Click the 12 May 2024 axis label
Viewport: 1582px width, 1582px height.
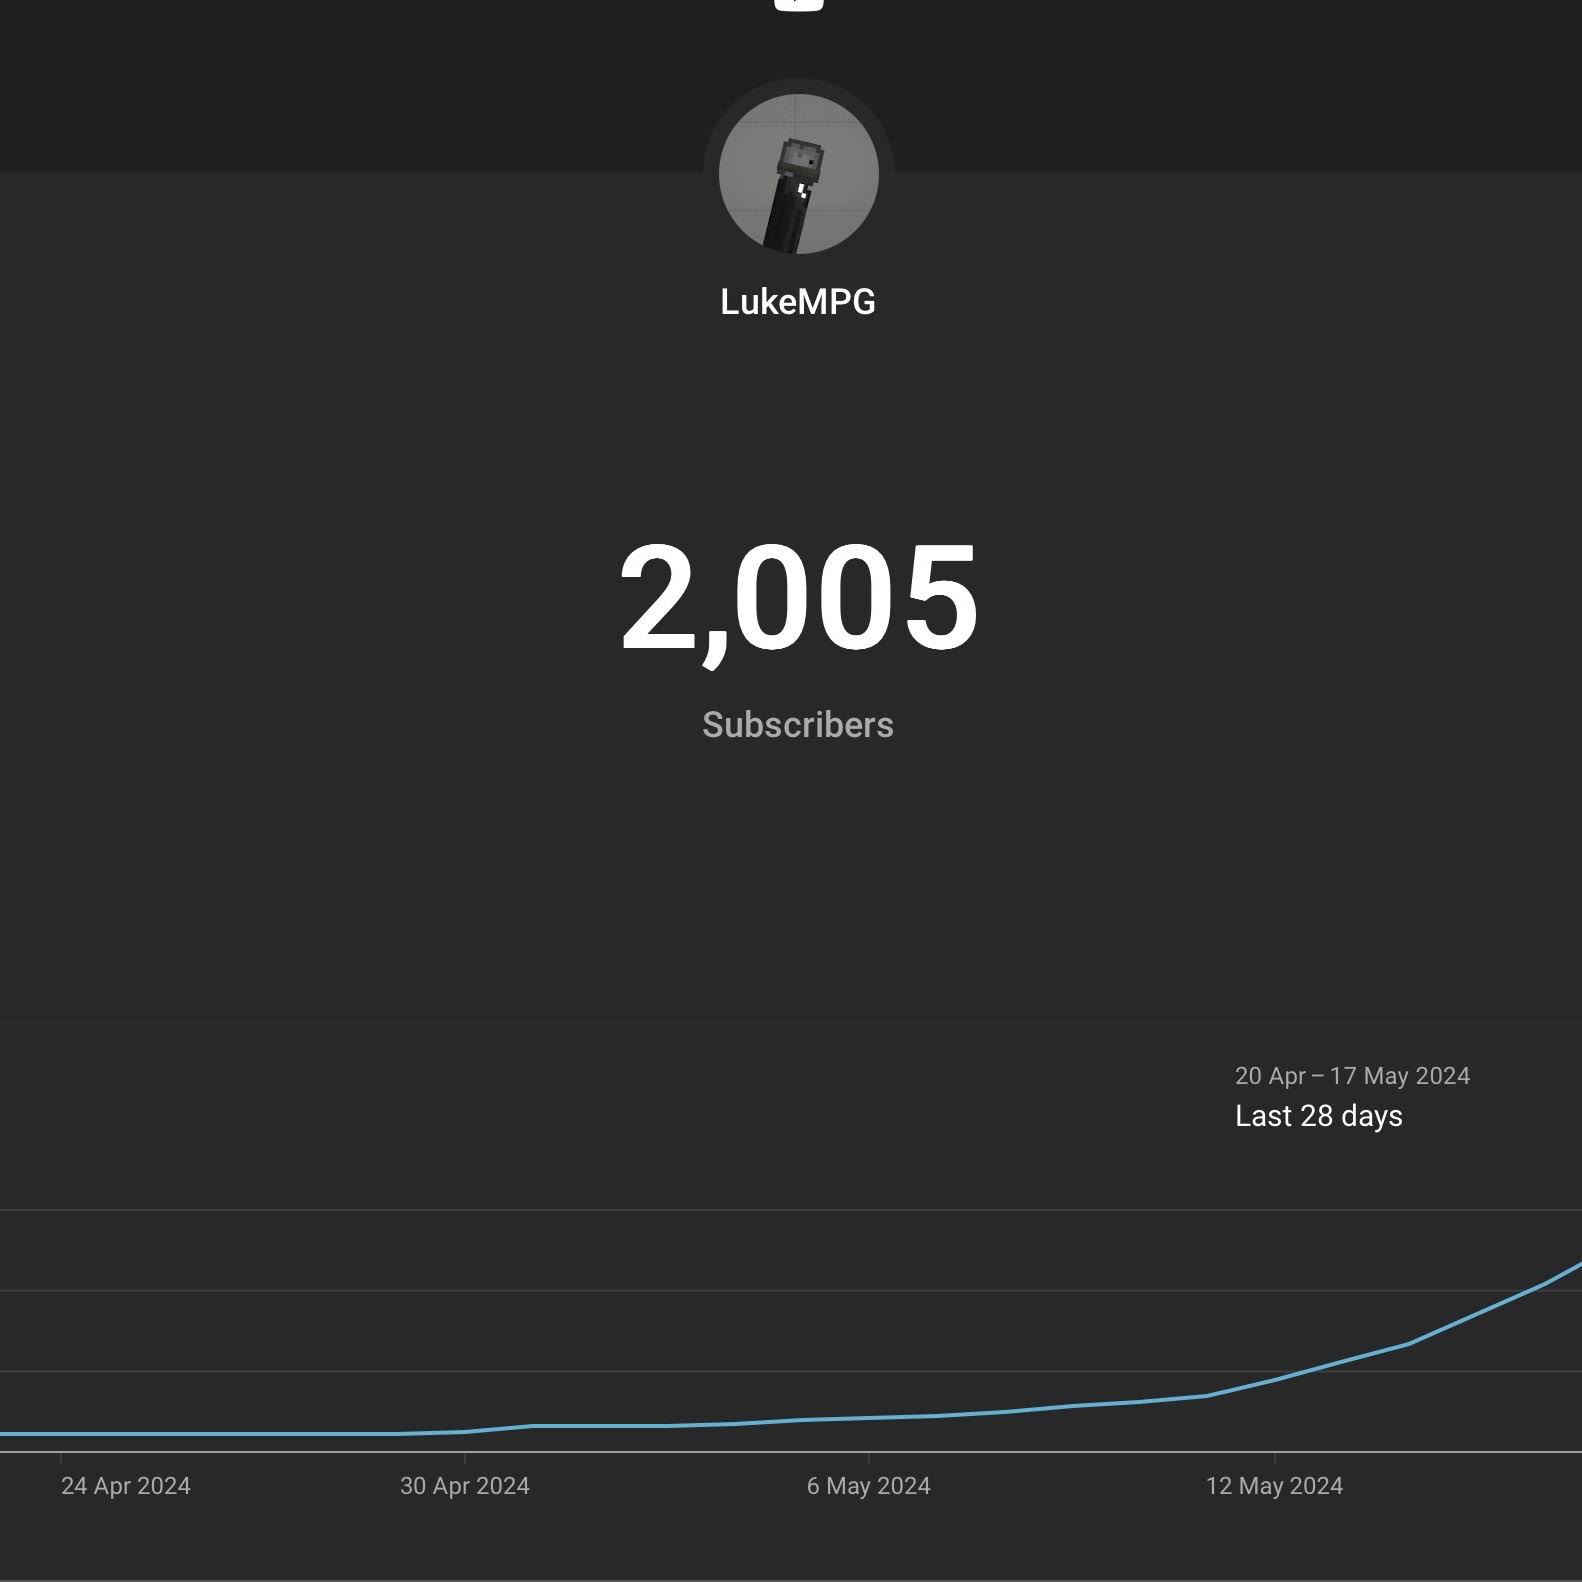coord(1274,1486)
